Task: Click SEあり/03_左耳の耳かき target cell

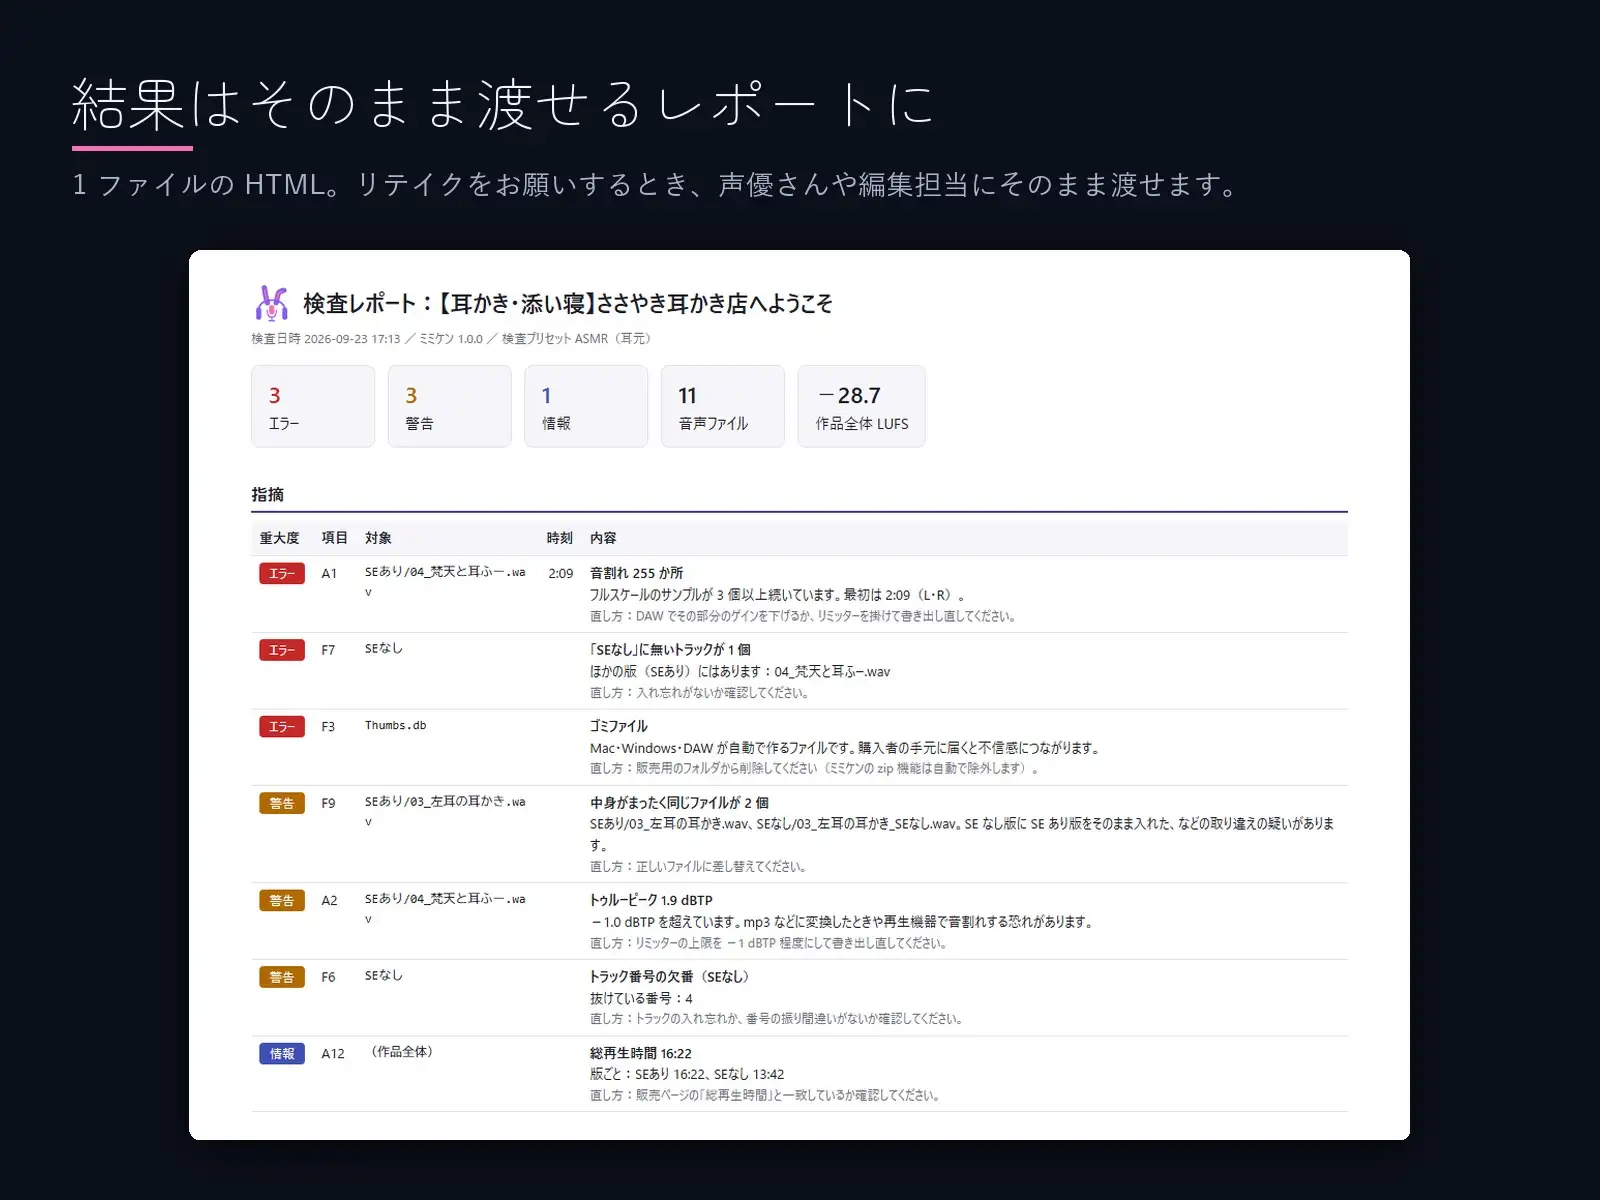Action: coord(445,811)
